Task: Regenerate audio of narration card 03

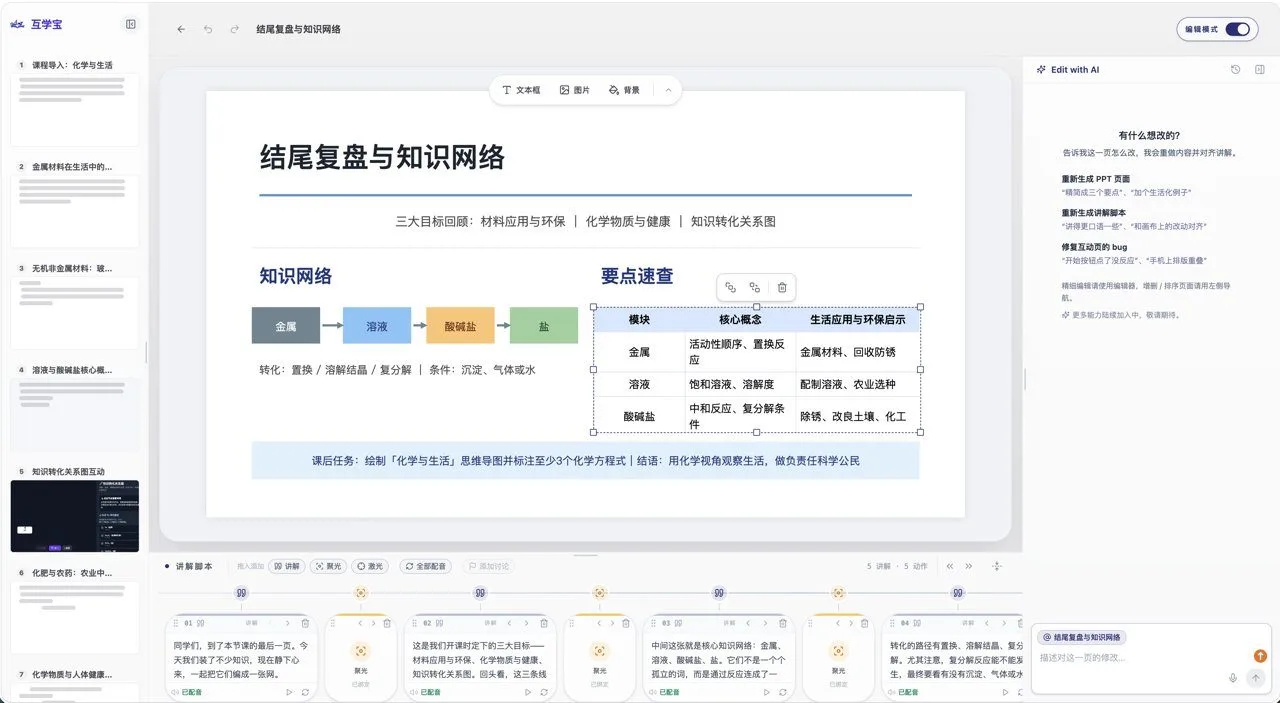Action: [784, 692]
